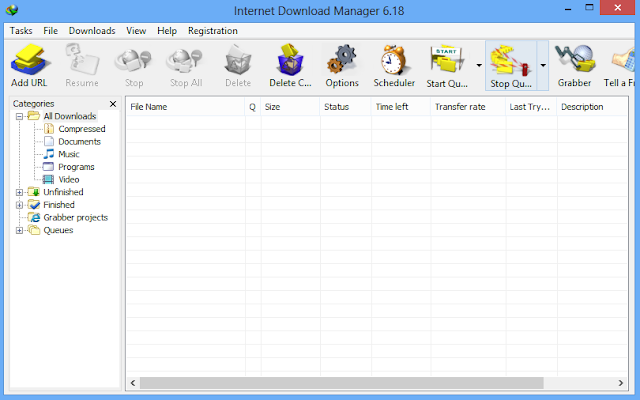640x400 pixels.
Task: Click the Add URL toolbar icon
Action: click(29, 60)
